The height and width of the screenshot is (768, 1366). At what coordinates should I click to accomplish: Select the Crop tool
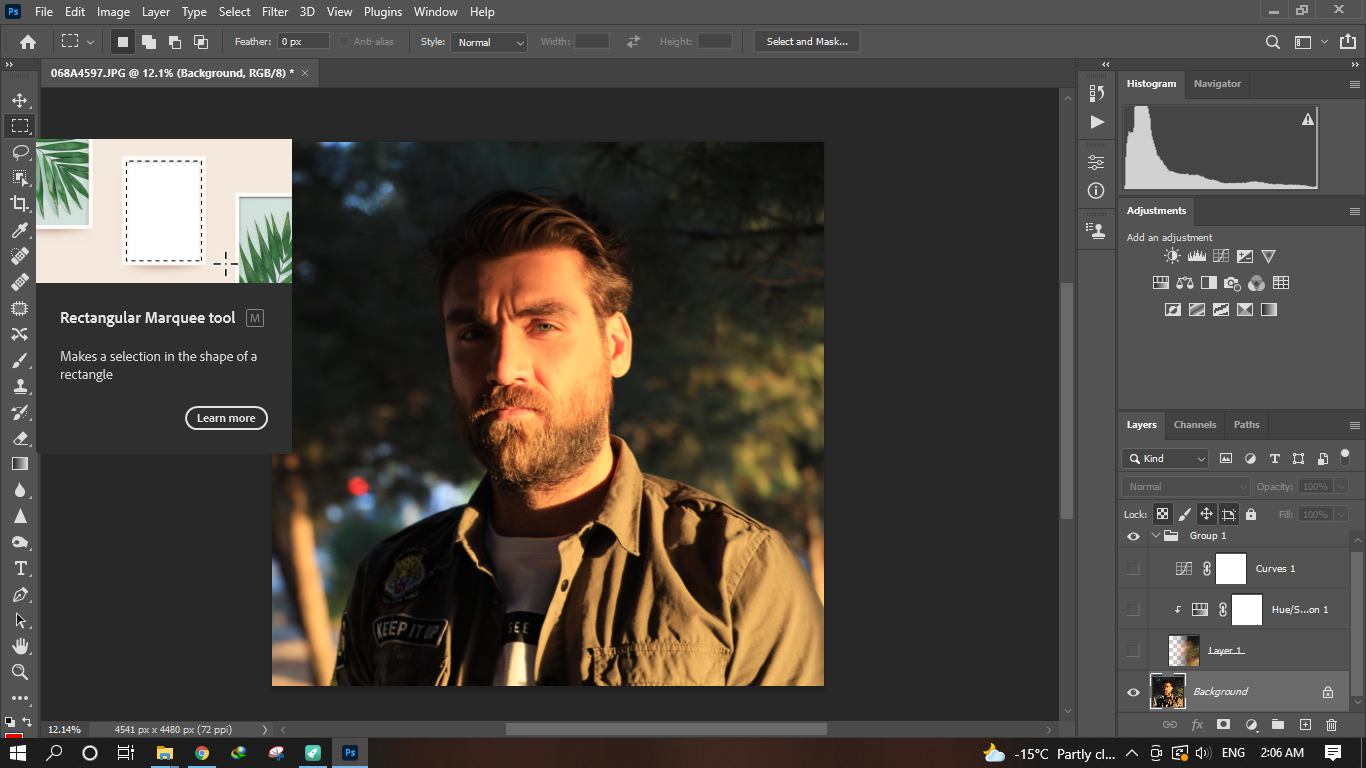[19, 204]
